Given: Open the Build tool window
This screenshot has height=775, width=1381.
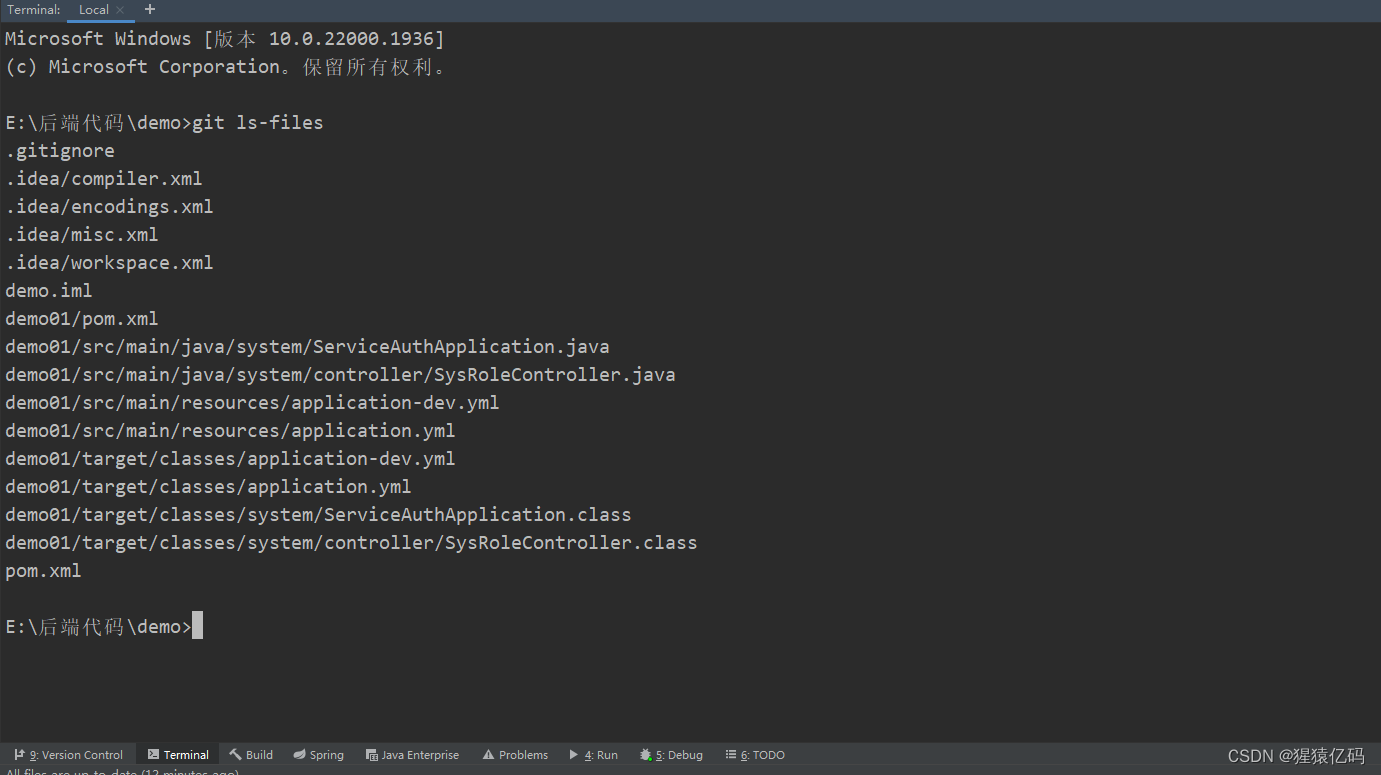Looking at the screenshot, I should pos(251,755).
